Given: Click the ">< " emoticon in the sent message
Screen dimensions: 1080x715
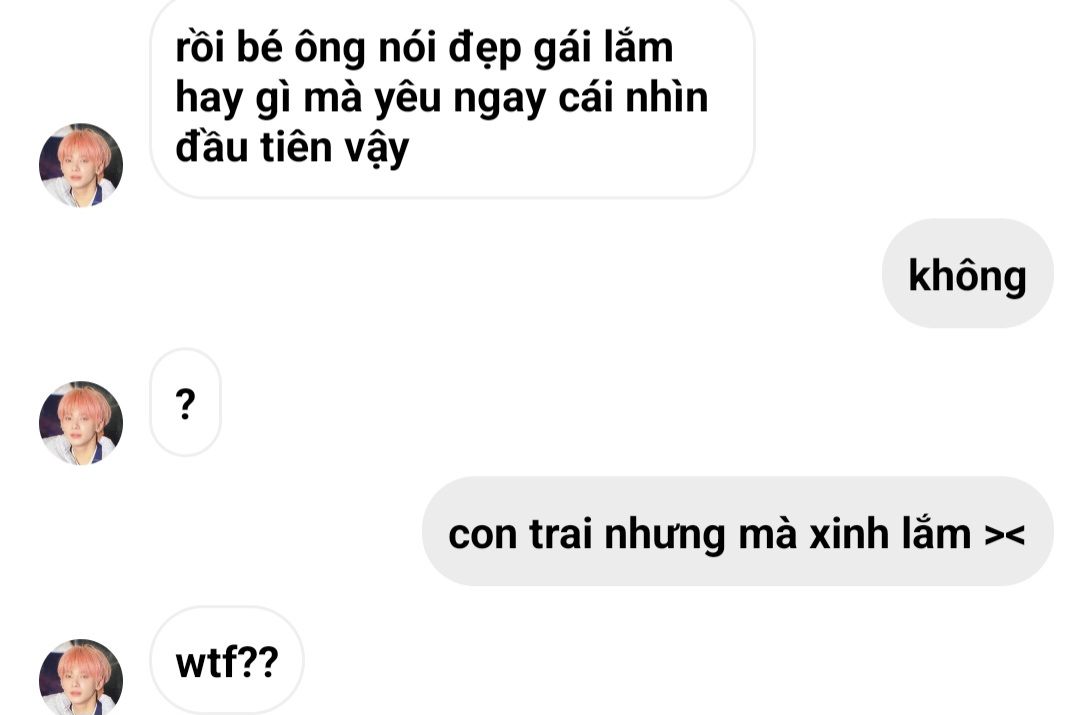Looking at the screenshot, I should (1004, 535).
